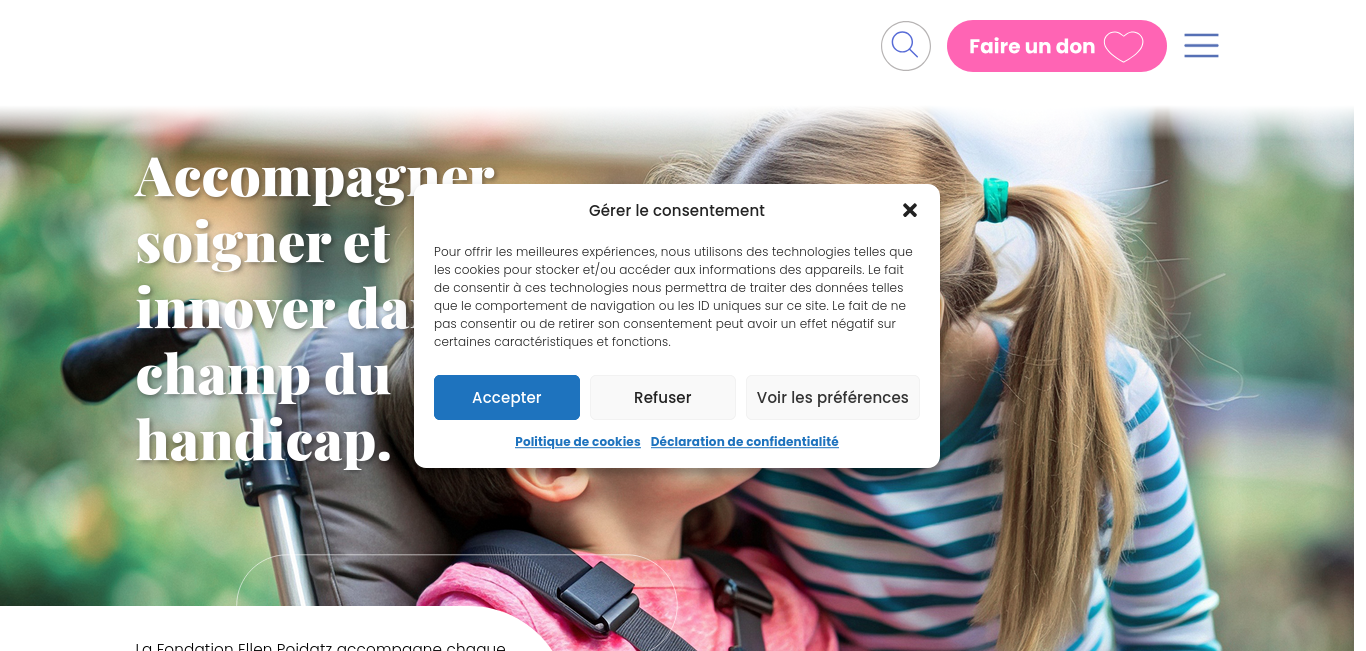Close the consent dialog with X

pos(910,210)
